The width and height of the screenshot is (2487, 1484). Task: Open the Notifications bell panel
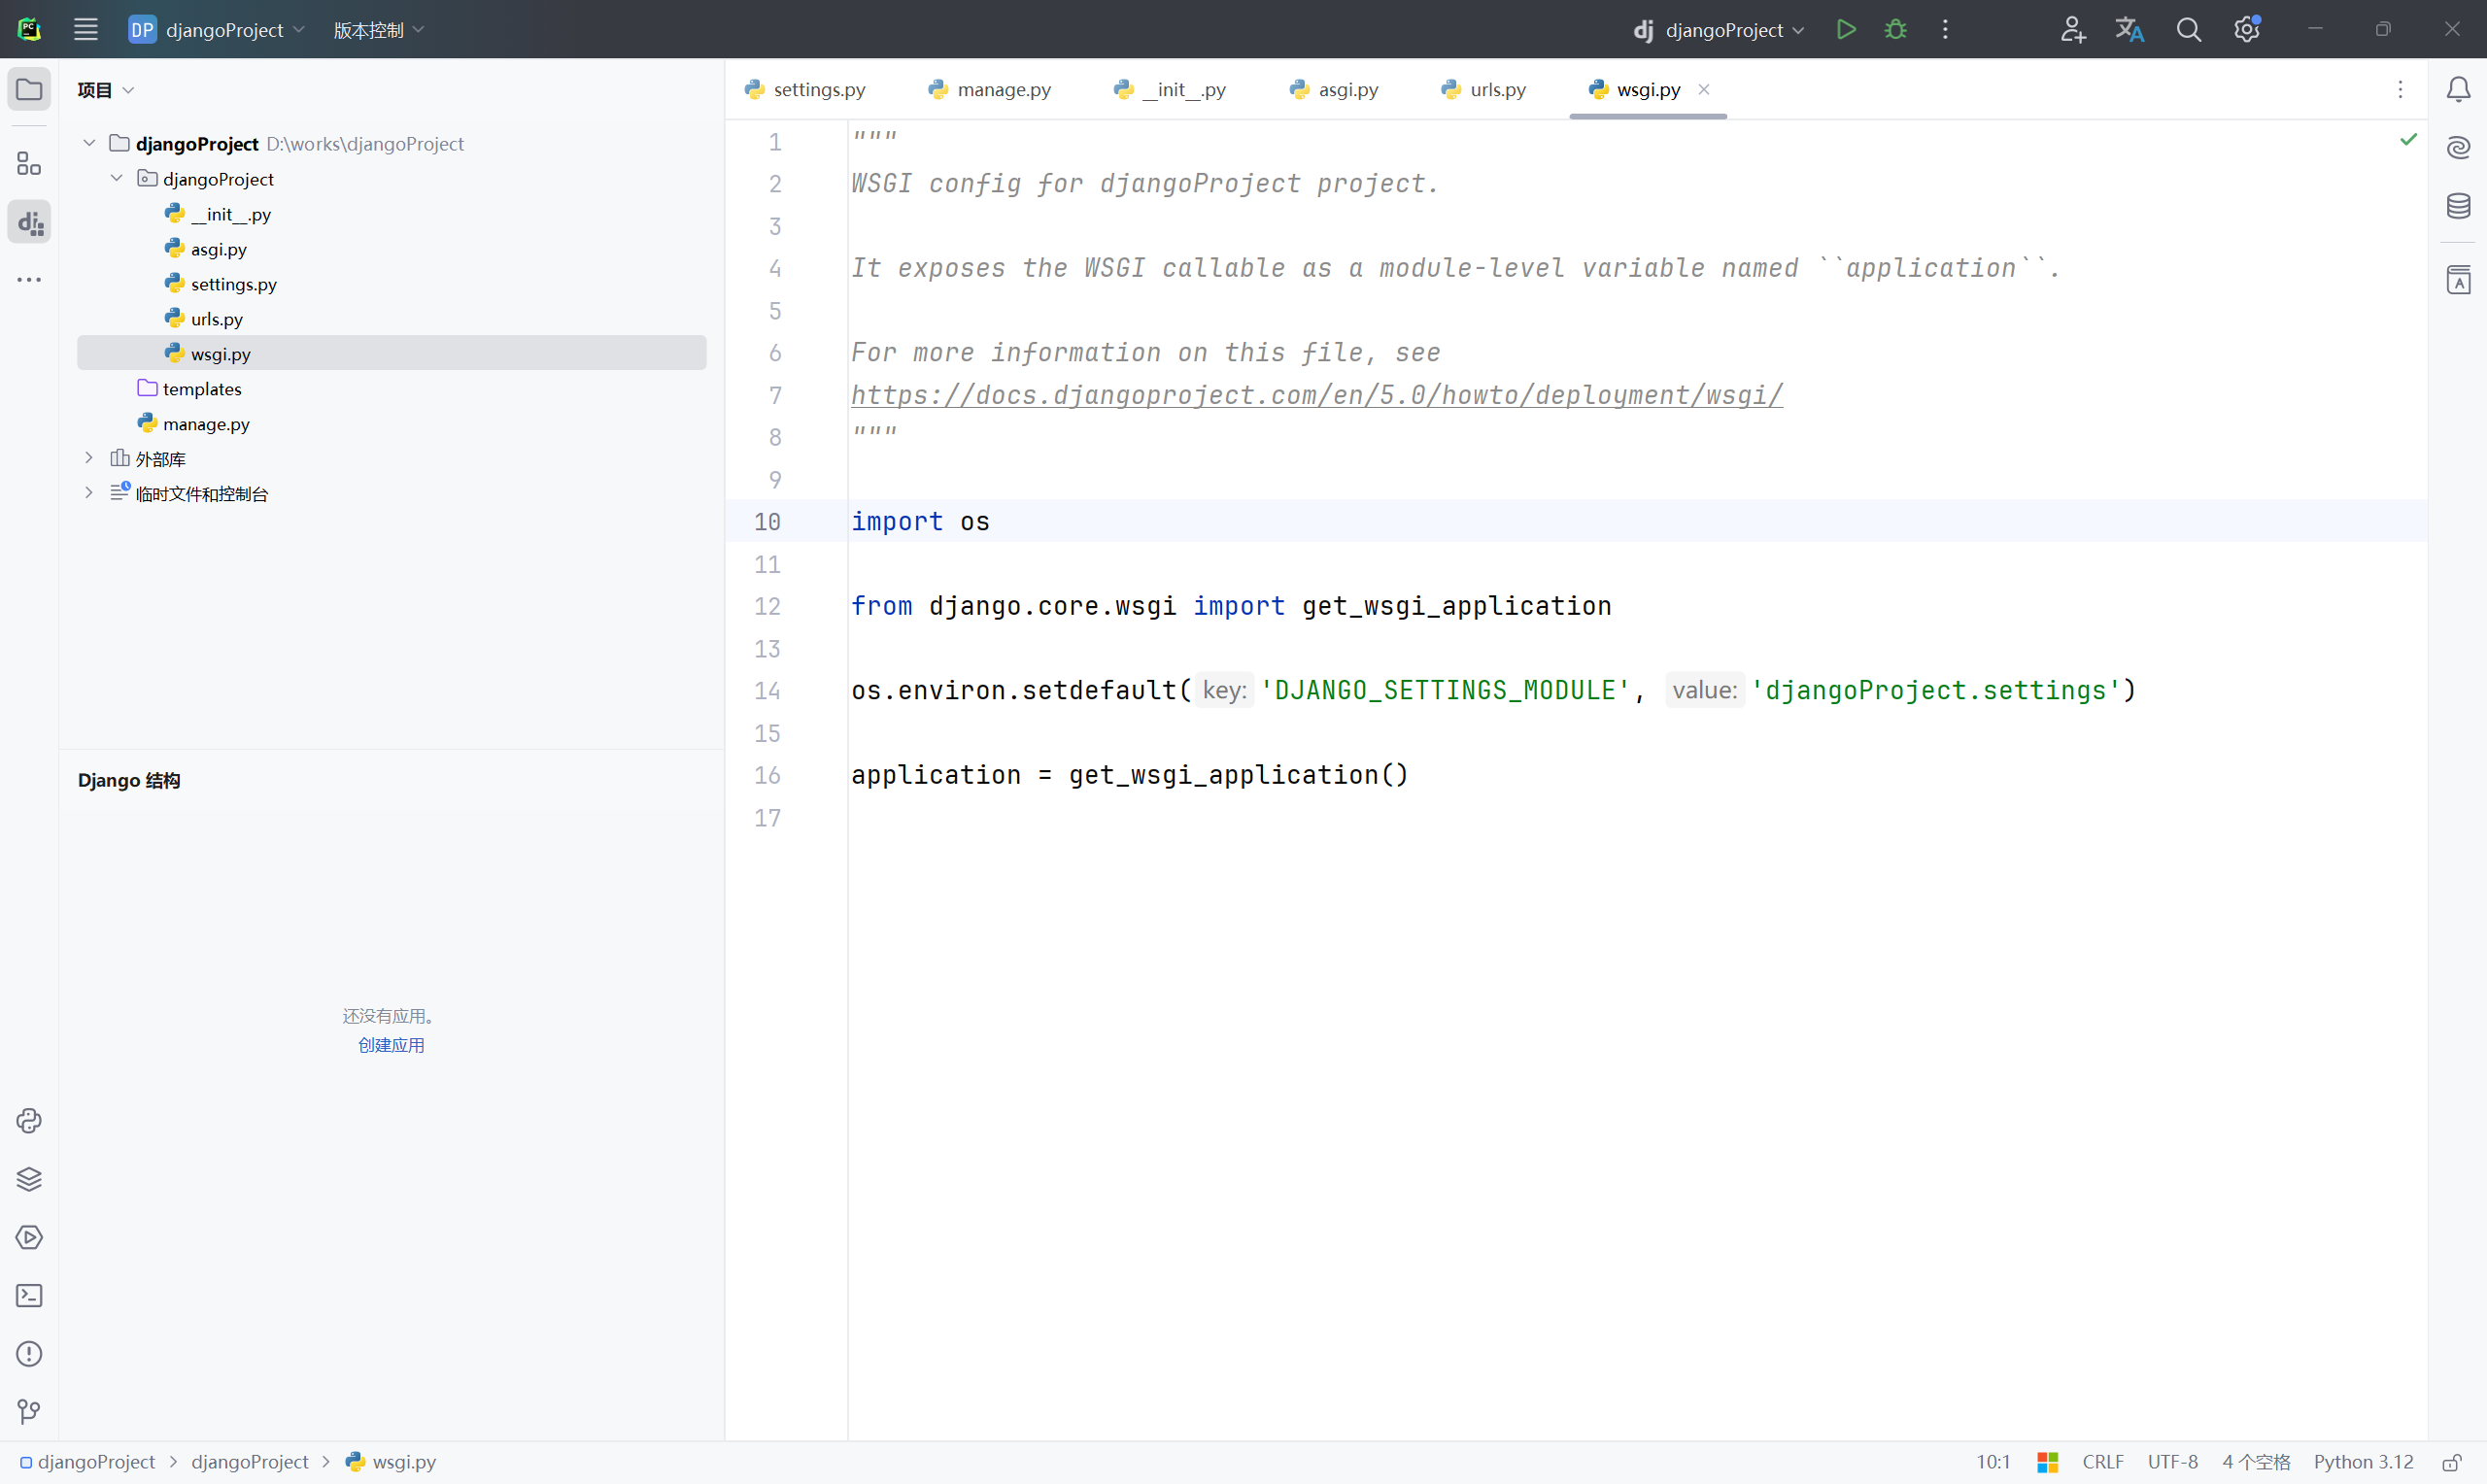2459,90
